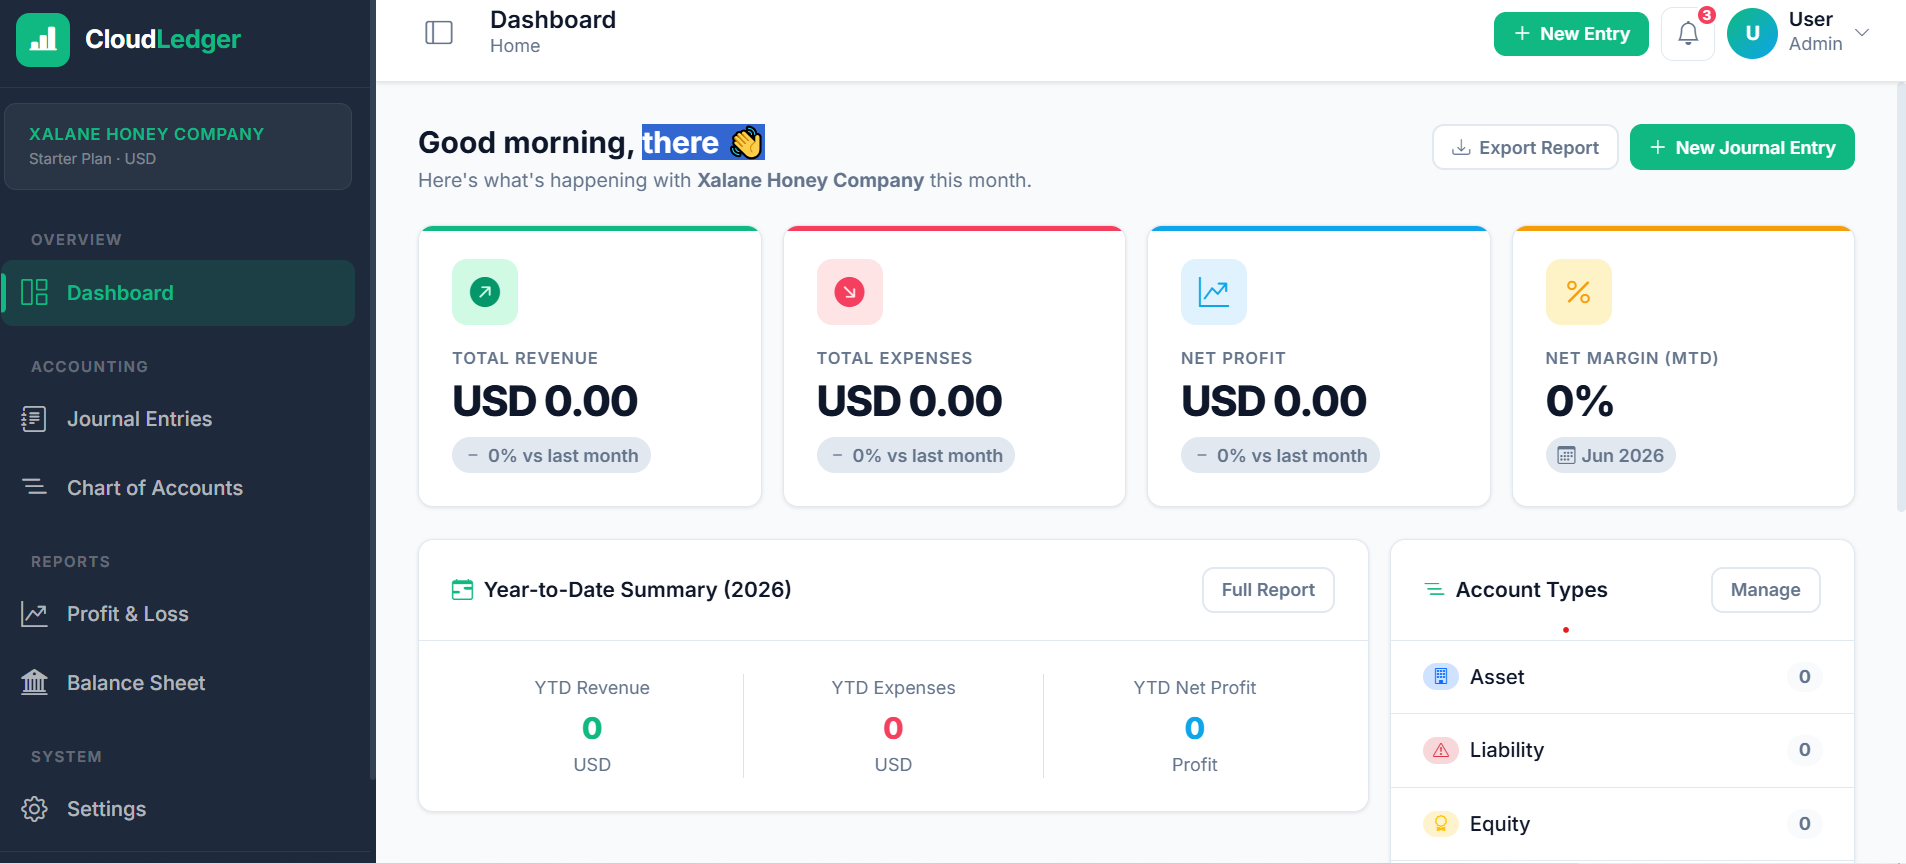The image size is (1906, 864).
Task: Open Balance Sheet in sidebar
Action: 178,683
